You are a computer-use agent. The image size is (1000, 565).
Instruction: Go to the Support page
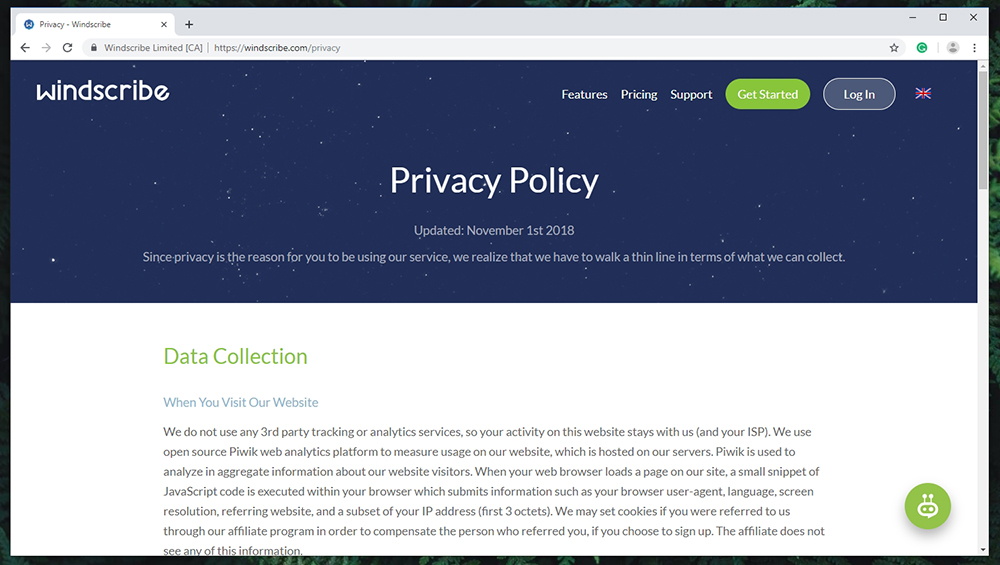coord(691,94)
